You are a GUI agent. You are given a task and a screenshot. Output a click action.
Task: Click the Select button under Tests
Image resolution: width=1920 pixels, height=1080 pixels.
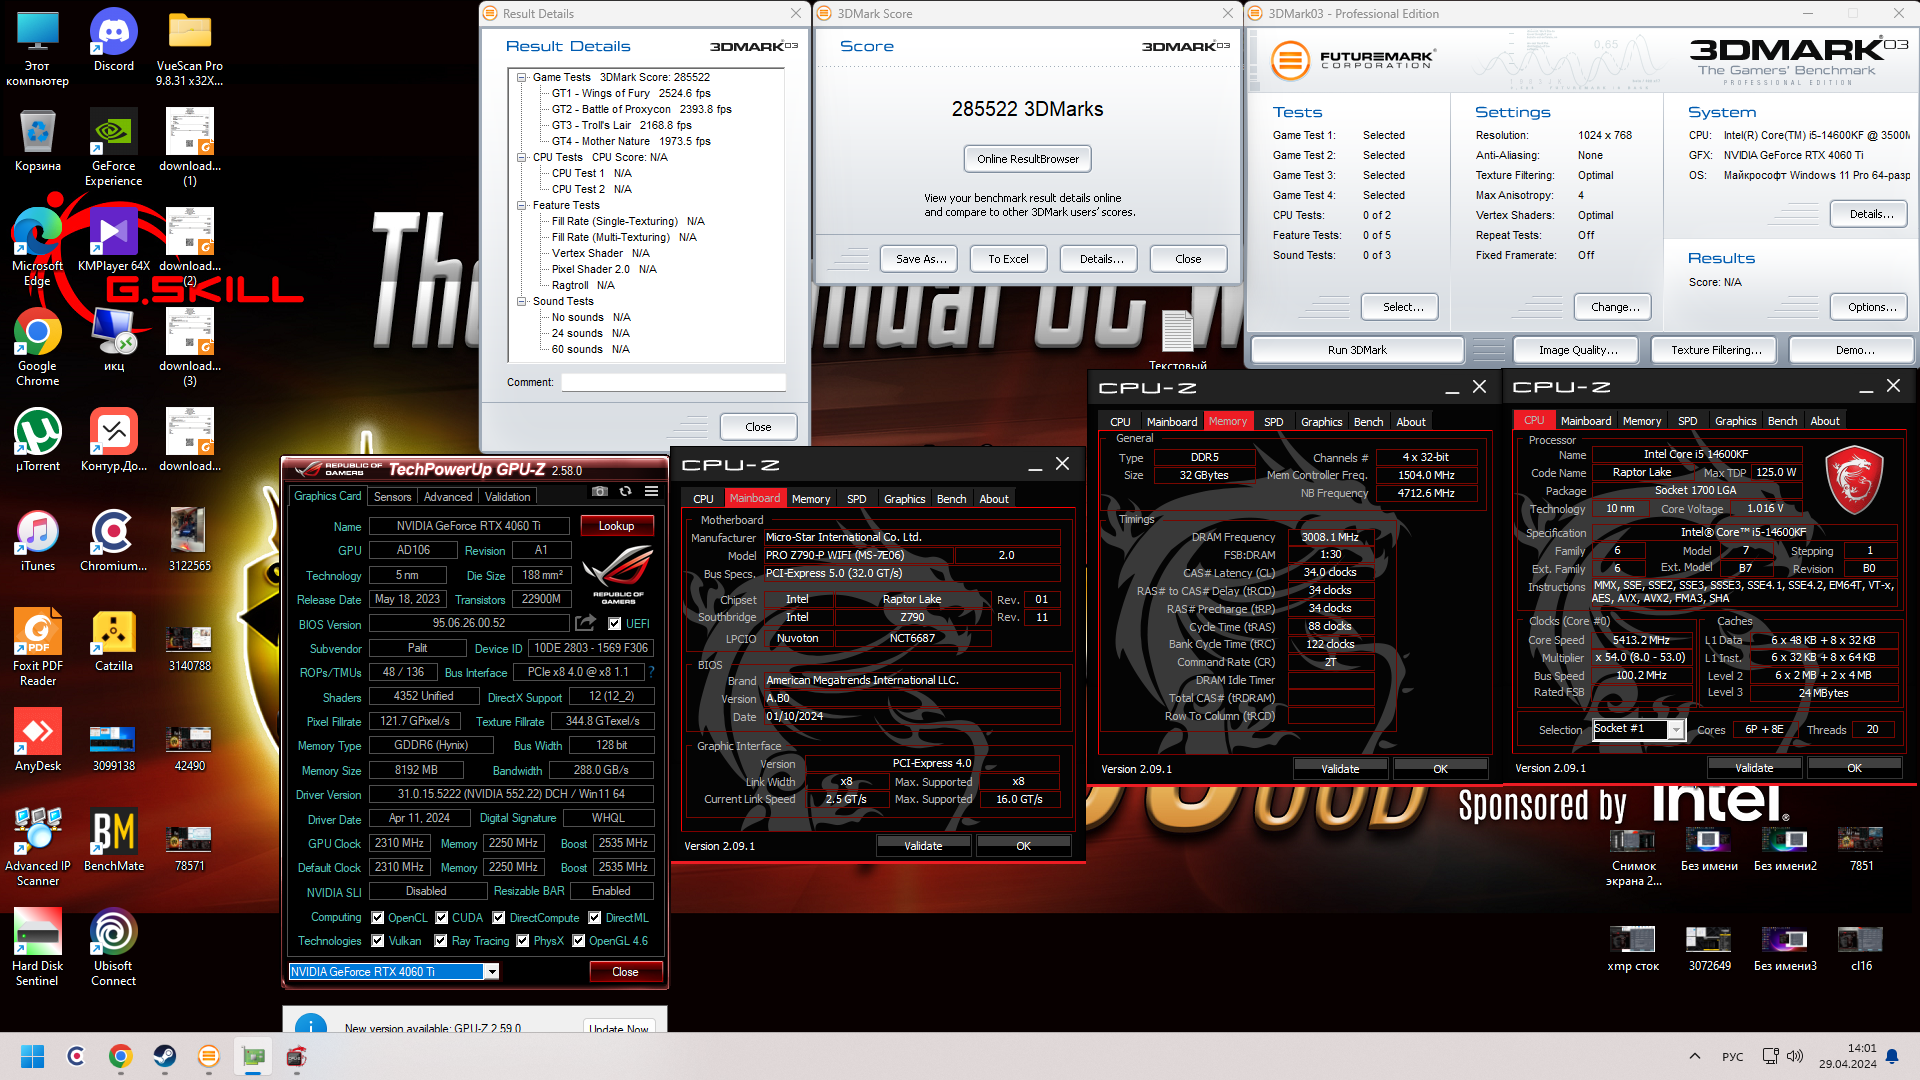[x=1402, y=307]
